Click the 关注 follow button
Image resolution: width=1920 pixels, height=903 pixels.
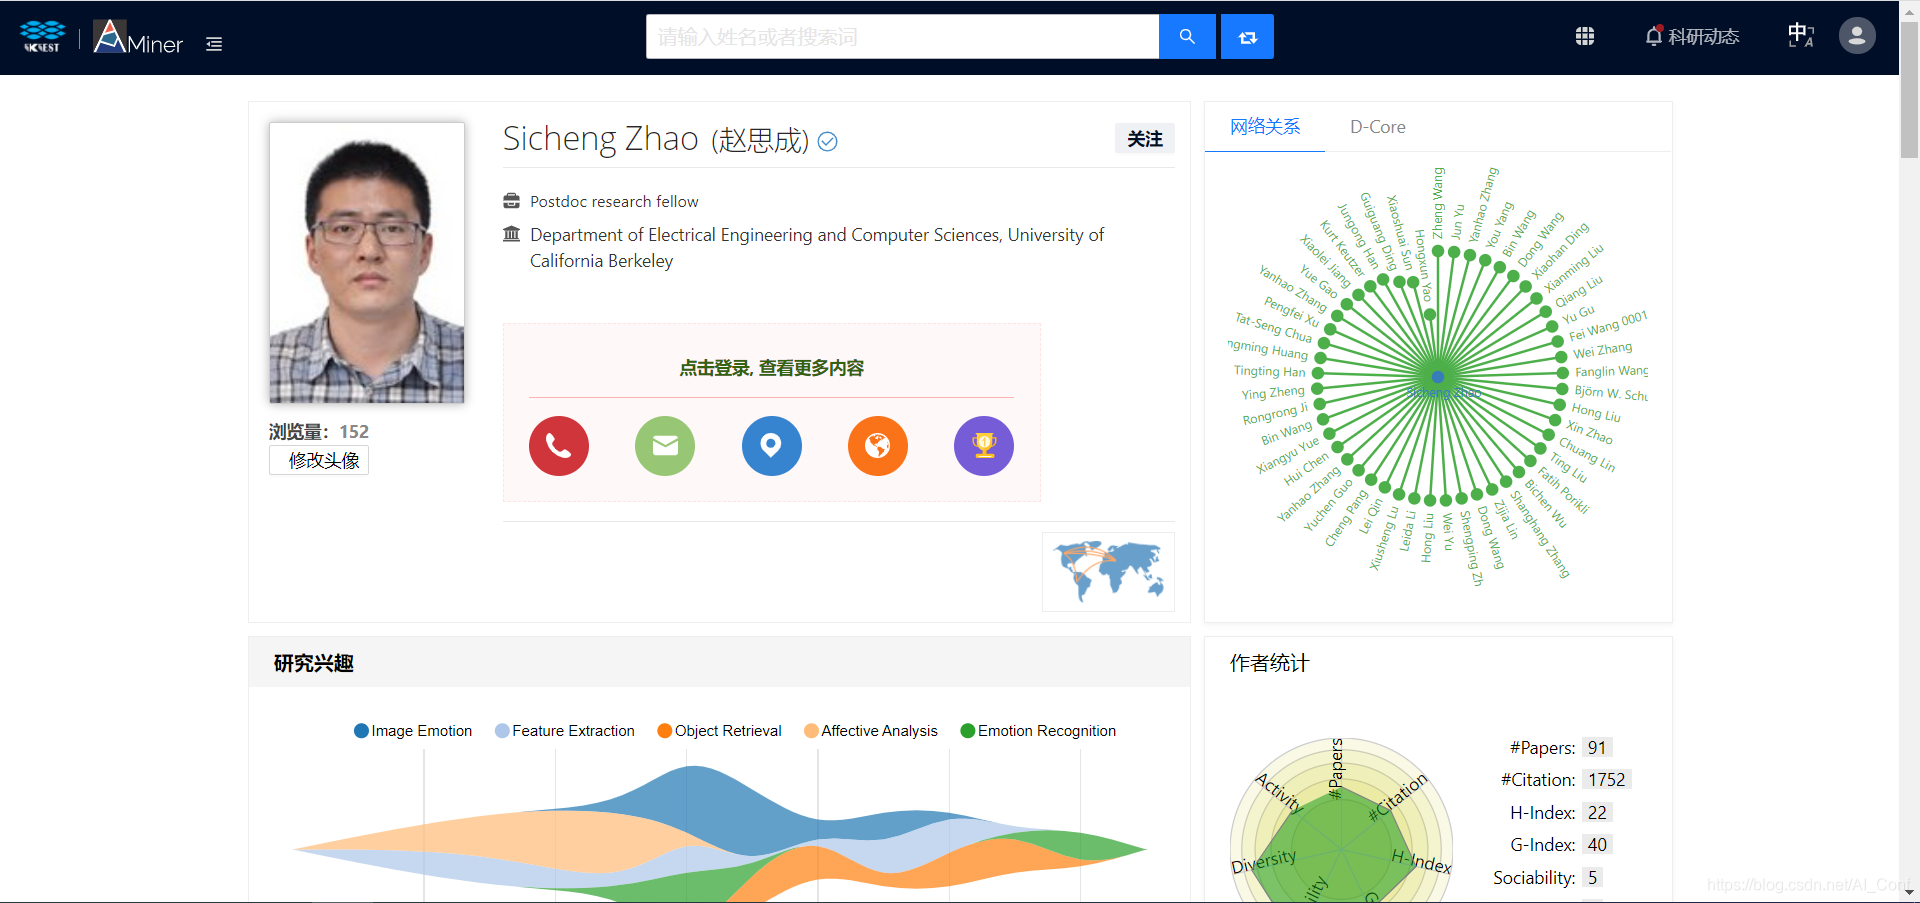point(1145,139)
